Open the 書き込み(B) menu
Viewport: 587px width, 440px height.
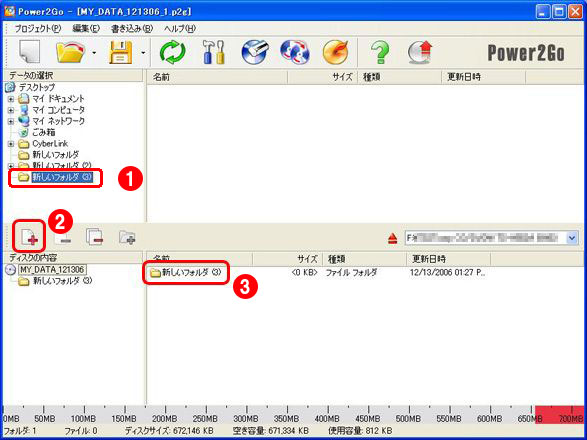(x=132, y=28)
